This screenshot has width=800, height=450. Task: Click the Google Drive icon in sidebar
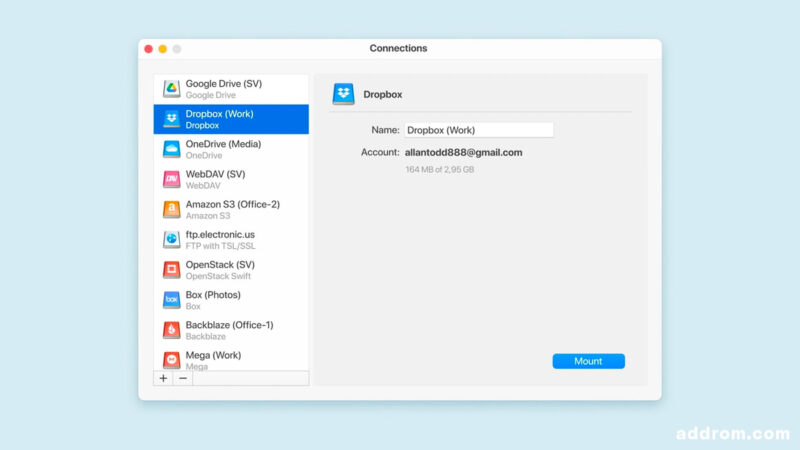point(171,89)
